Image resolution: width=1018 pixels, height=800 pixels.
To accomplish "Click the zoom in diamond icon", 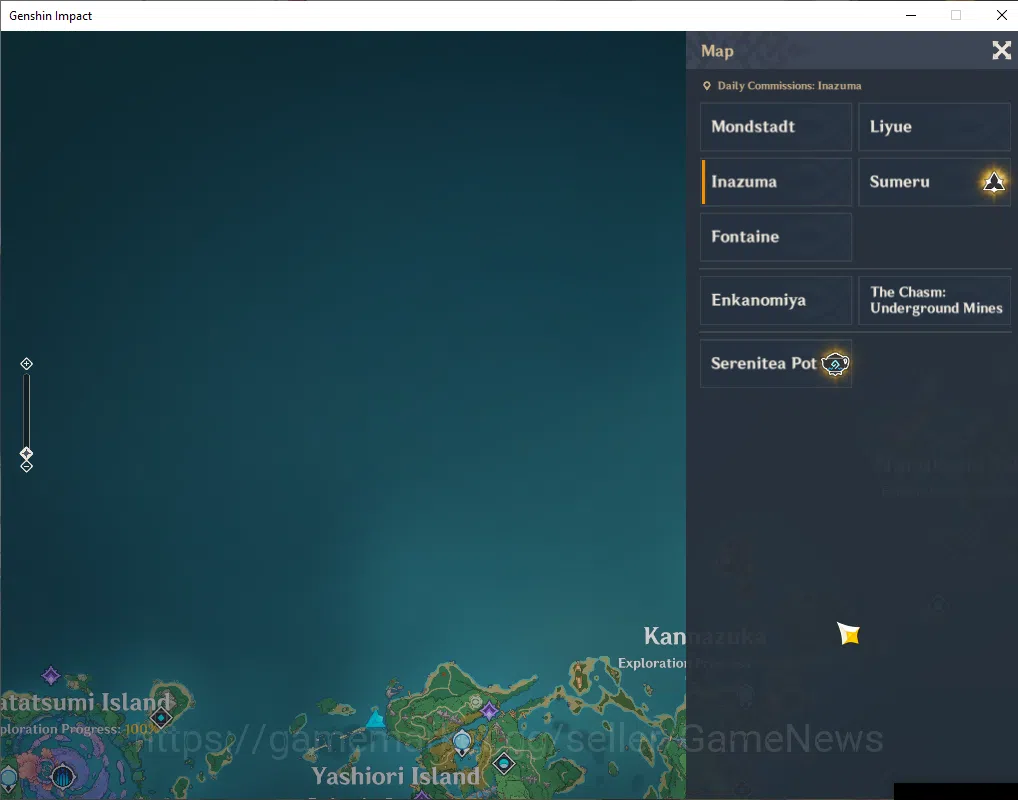I will coord(27,364).
